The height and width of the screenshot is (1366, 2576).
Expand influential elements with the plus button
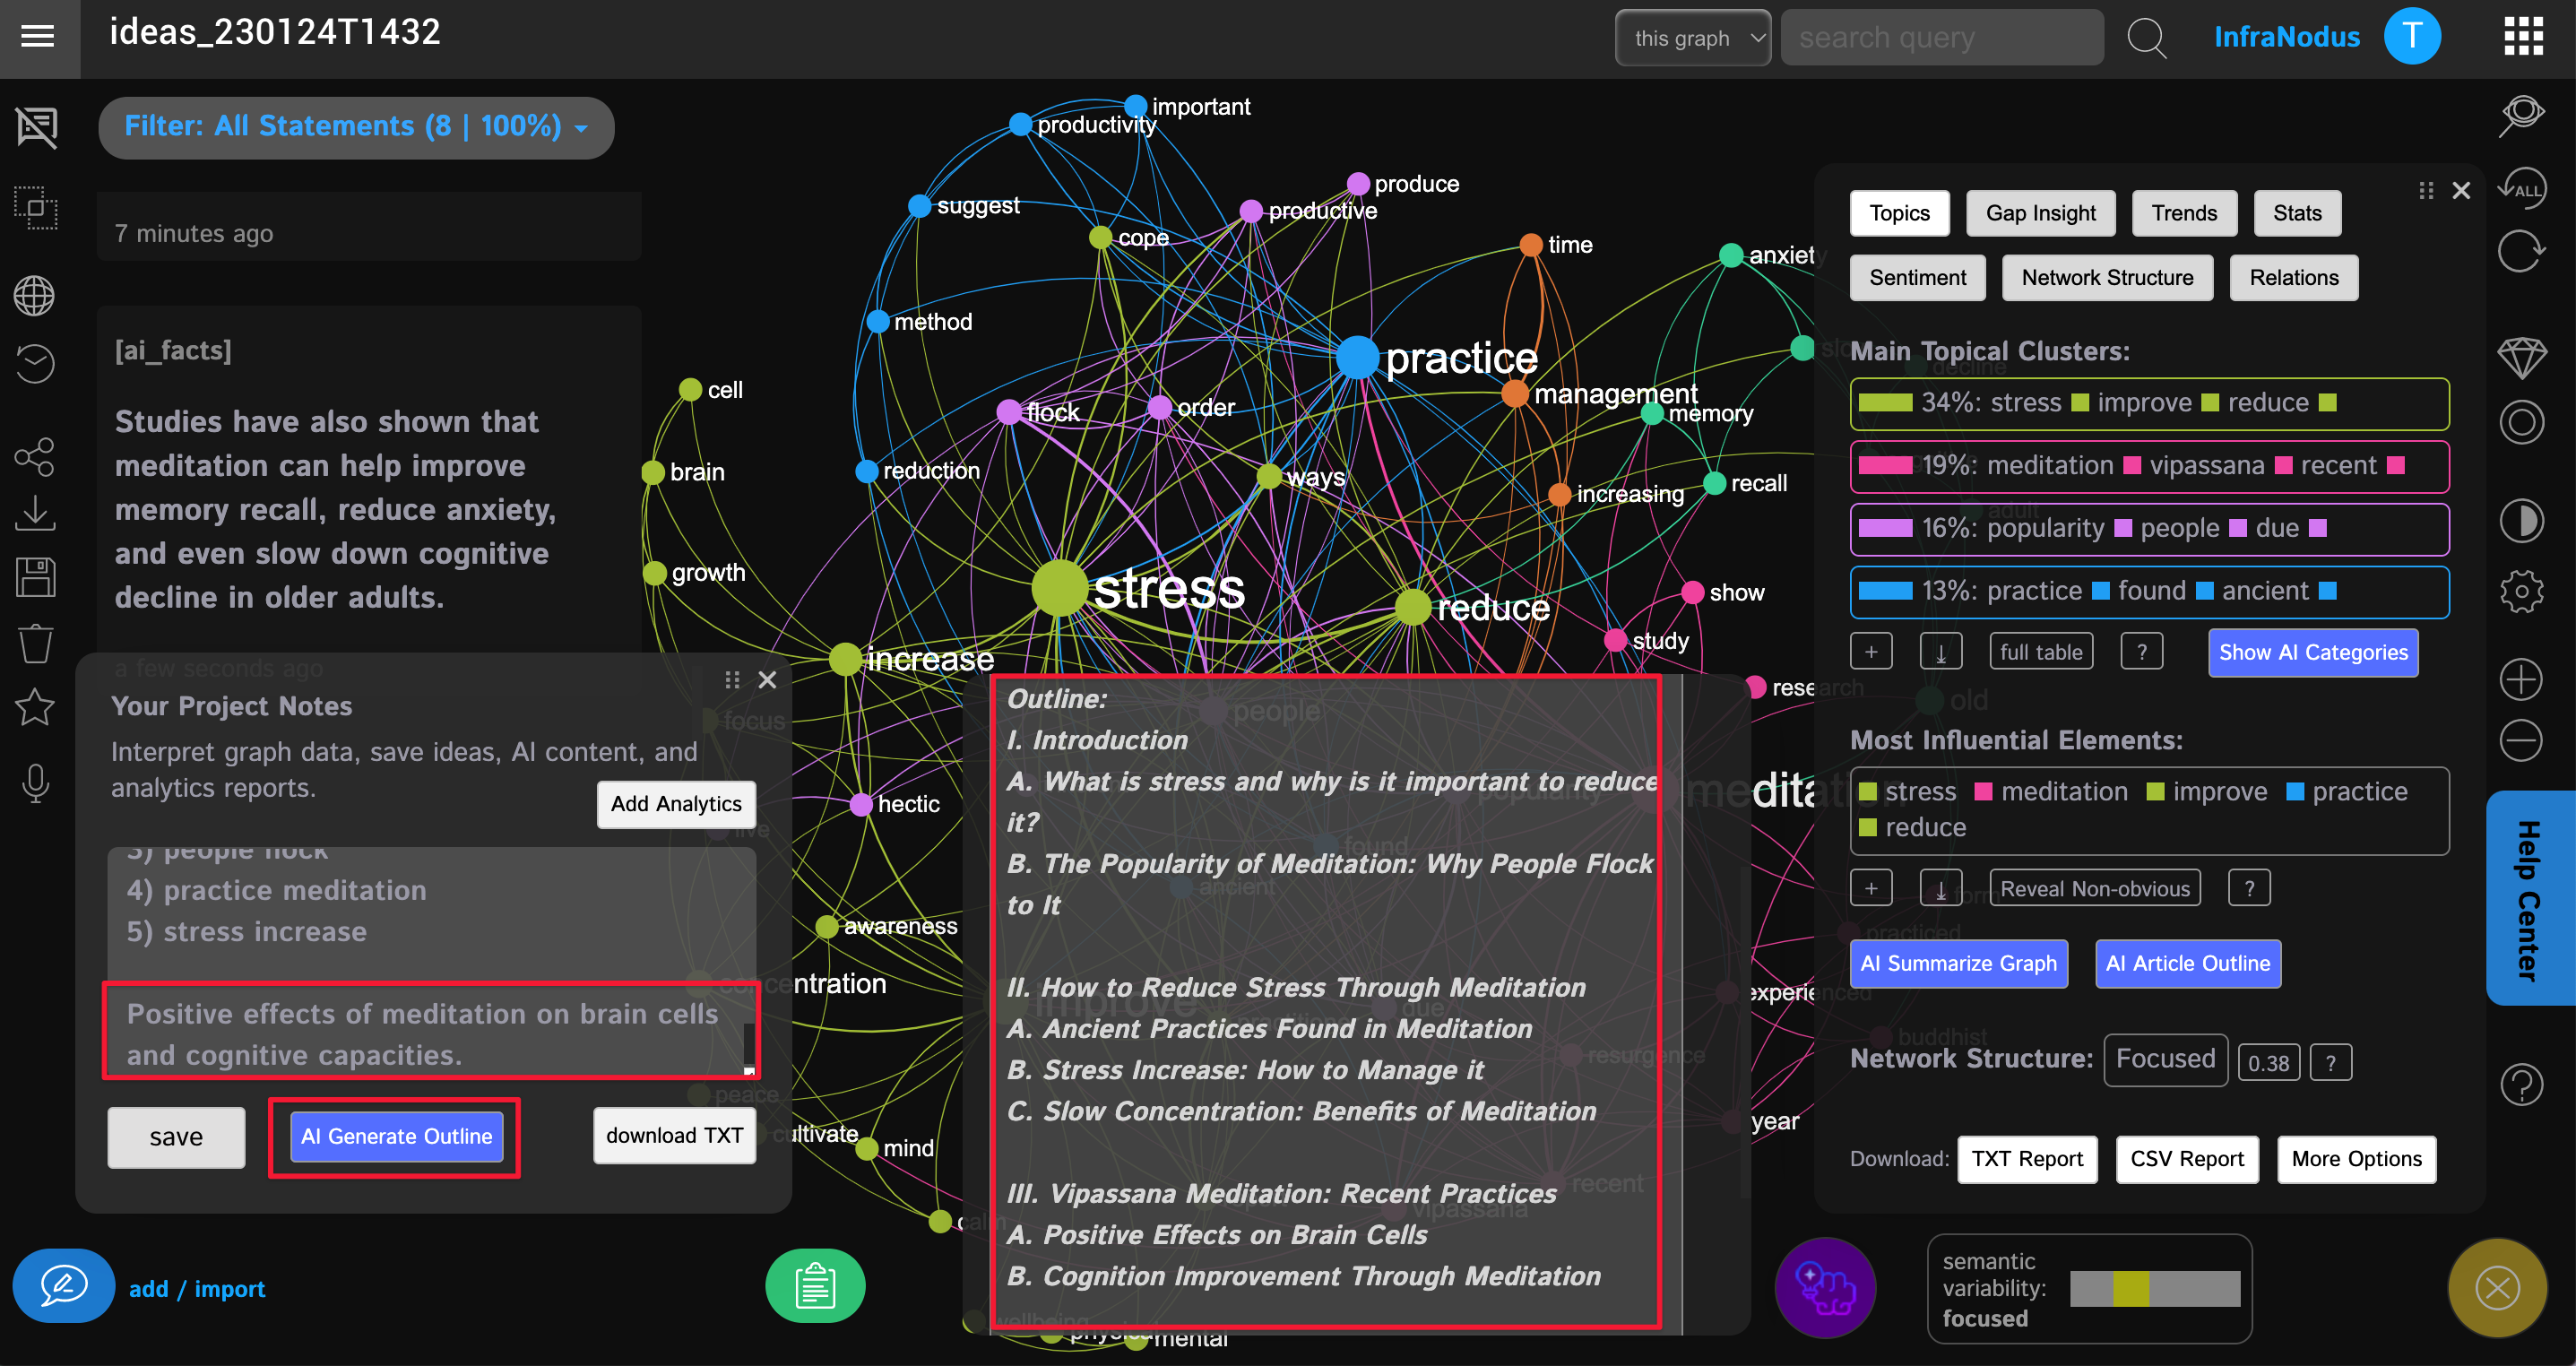[1871, 888]
